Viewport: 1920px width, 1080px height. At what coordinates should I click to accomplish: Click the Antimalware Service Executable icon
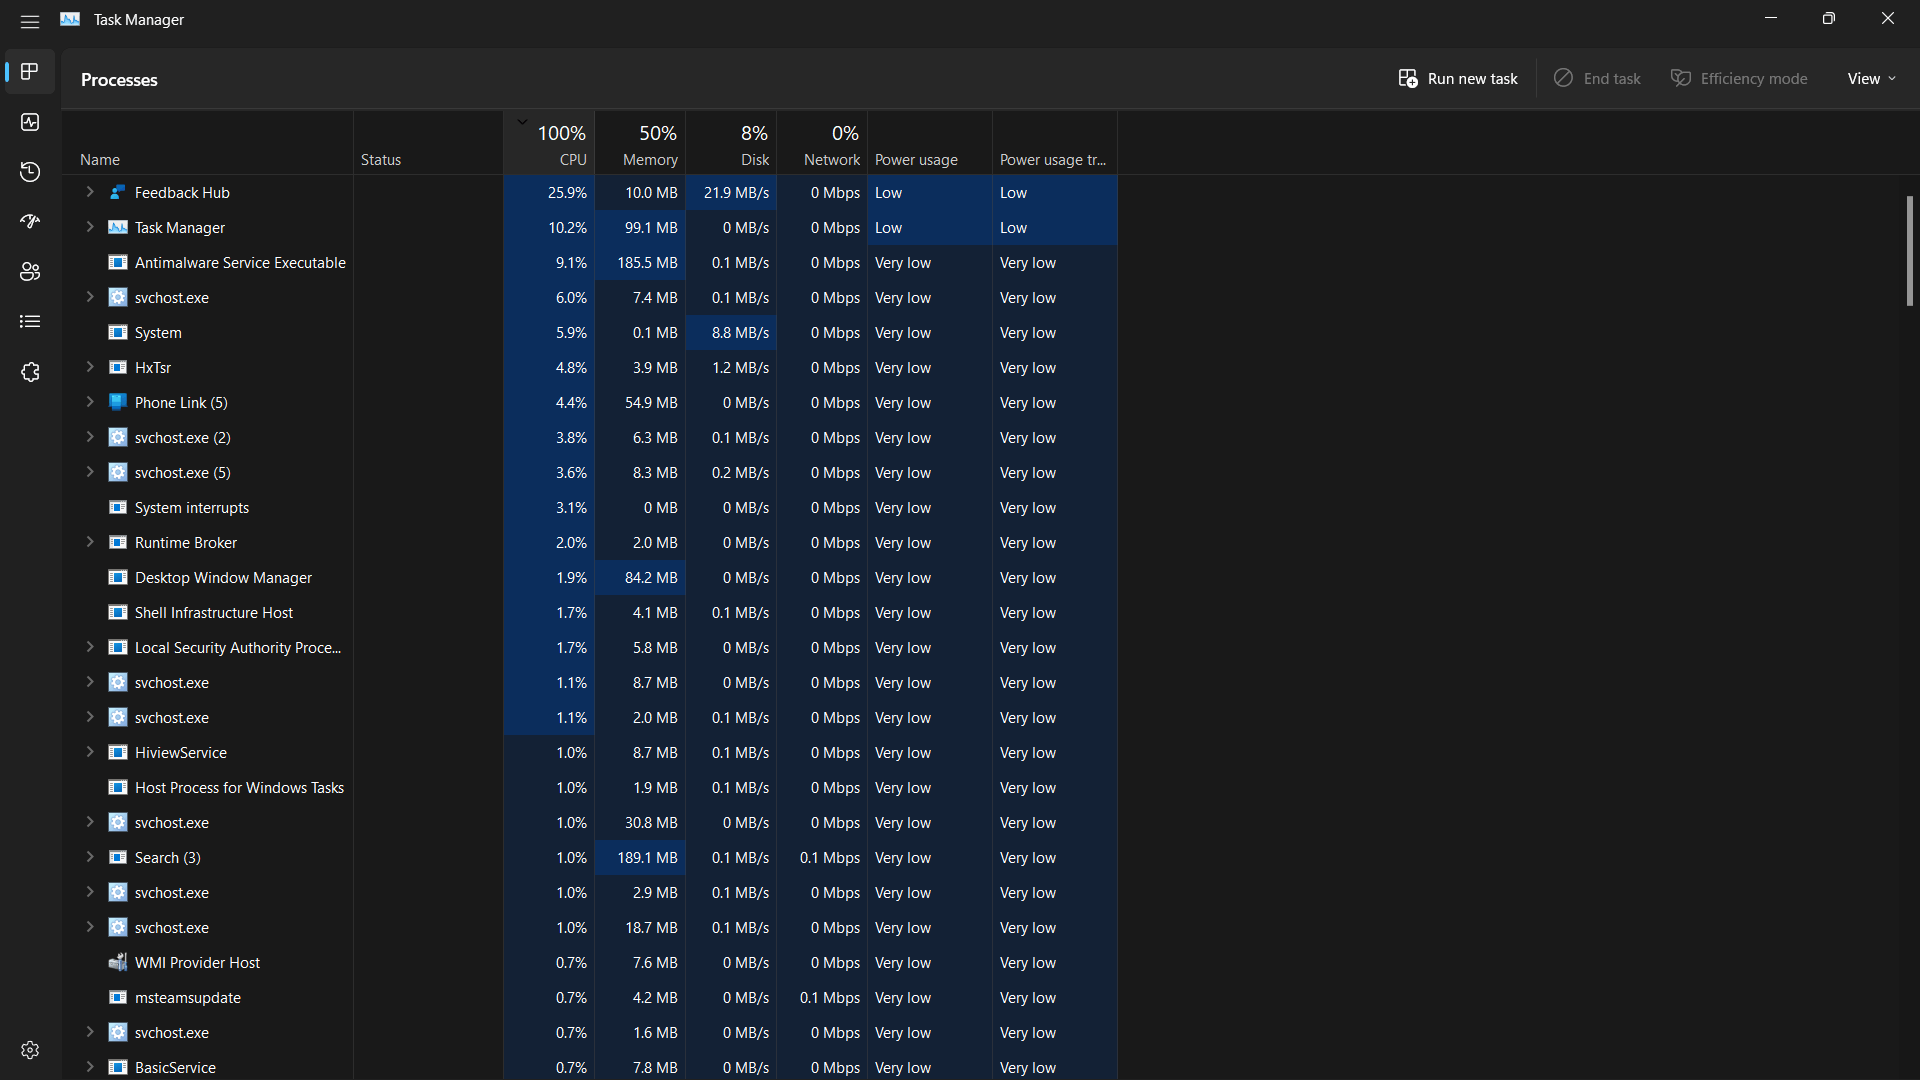point(118,262)
